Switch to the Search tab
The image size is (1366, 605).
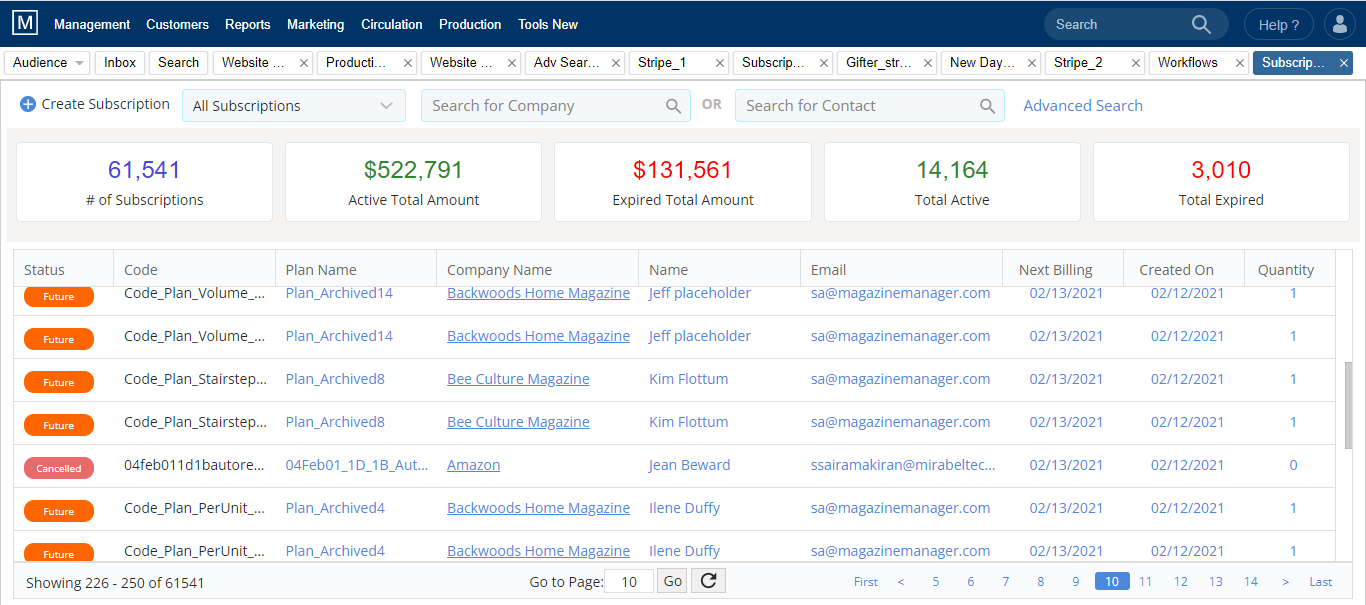tap(178, 63)
